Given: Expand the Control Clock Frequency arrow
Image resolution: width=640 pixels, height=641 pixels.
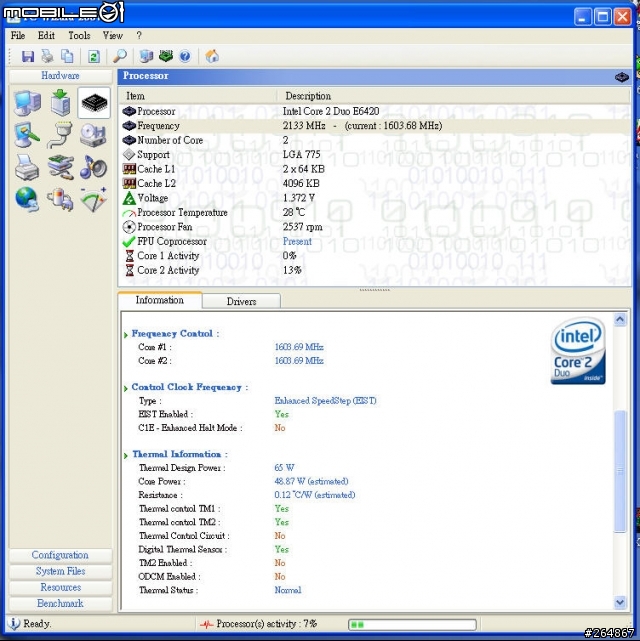Looking at the screenshot, I should point(126,388).
